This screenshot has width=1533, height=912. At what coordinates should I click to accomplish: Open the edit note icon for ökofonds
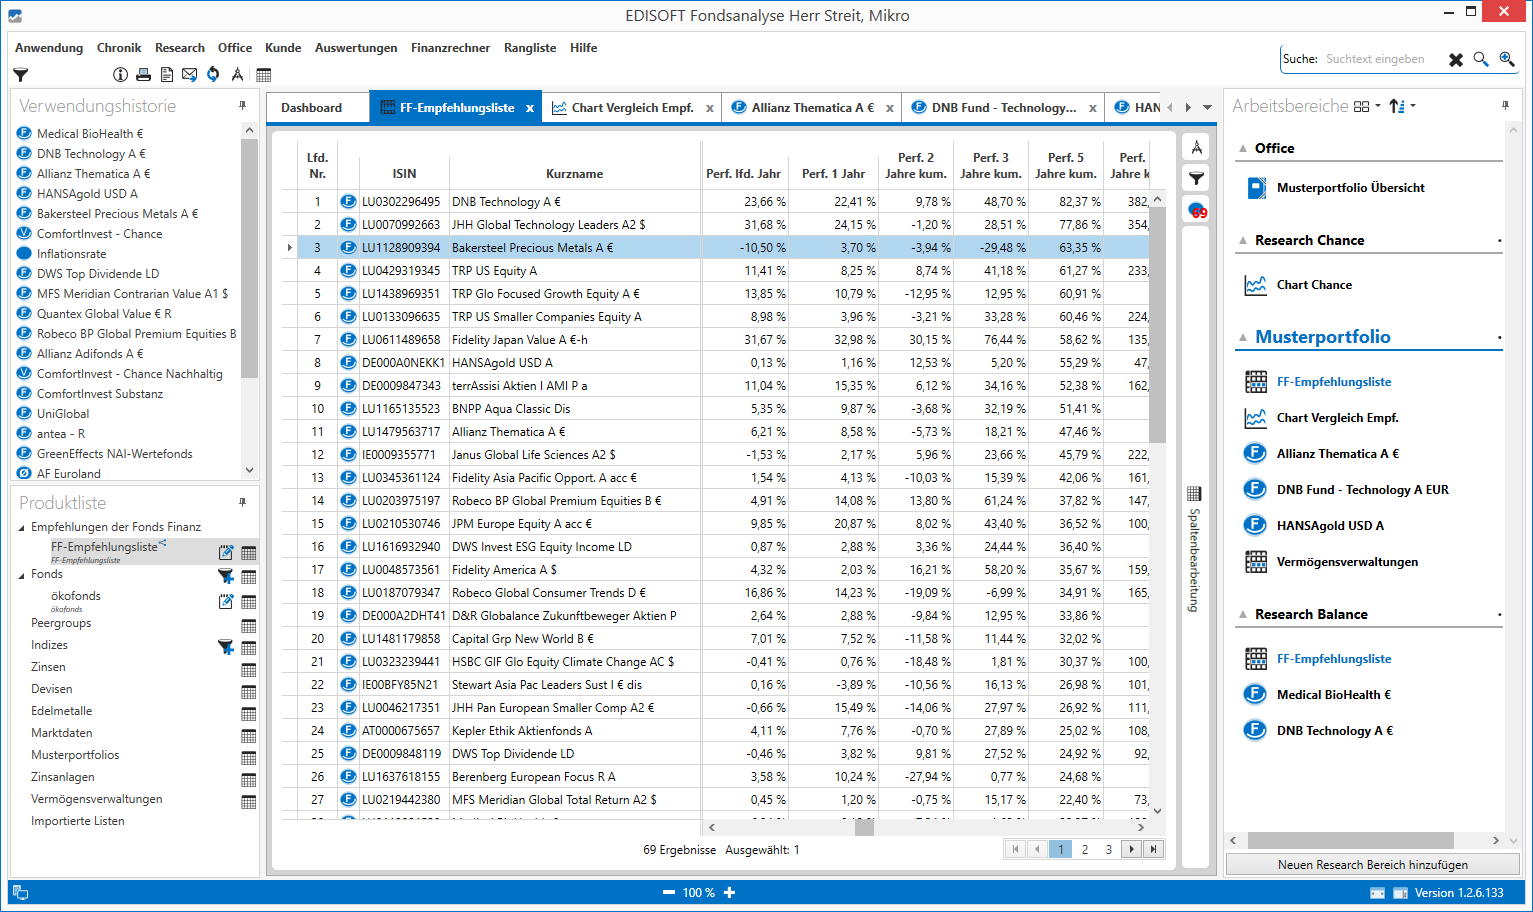(226, 602)
